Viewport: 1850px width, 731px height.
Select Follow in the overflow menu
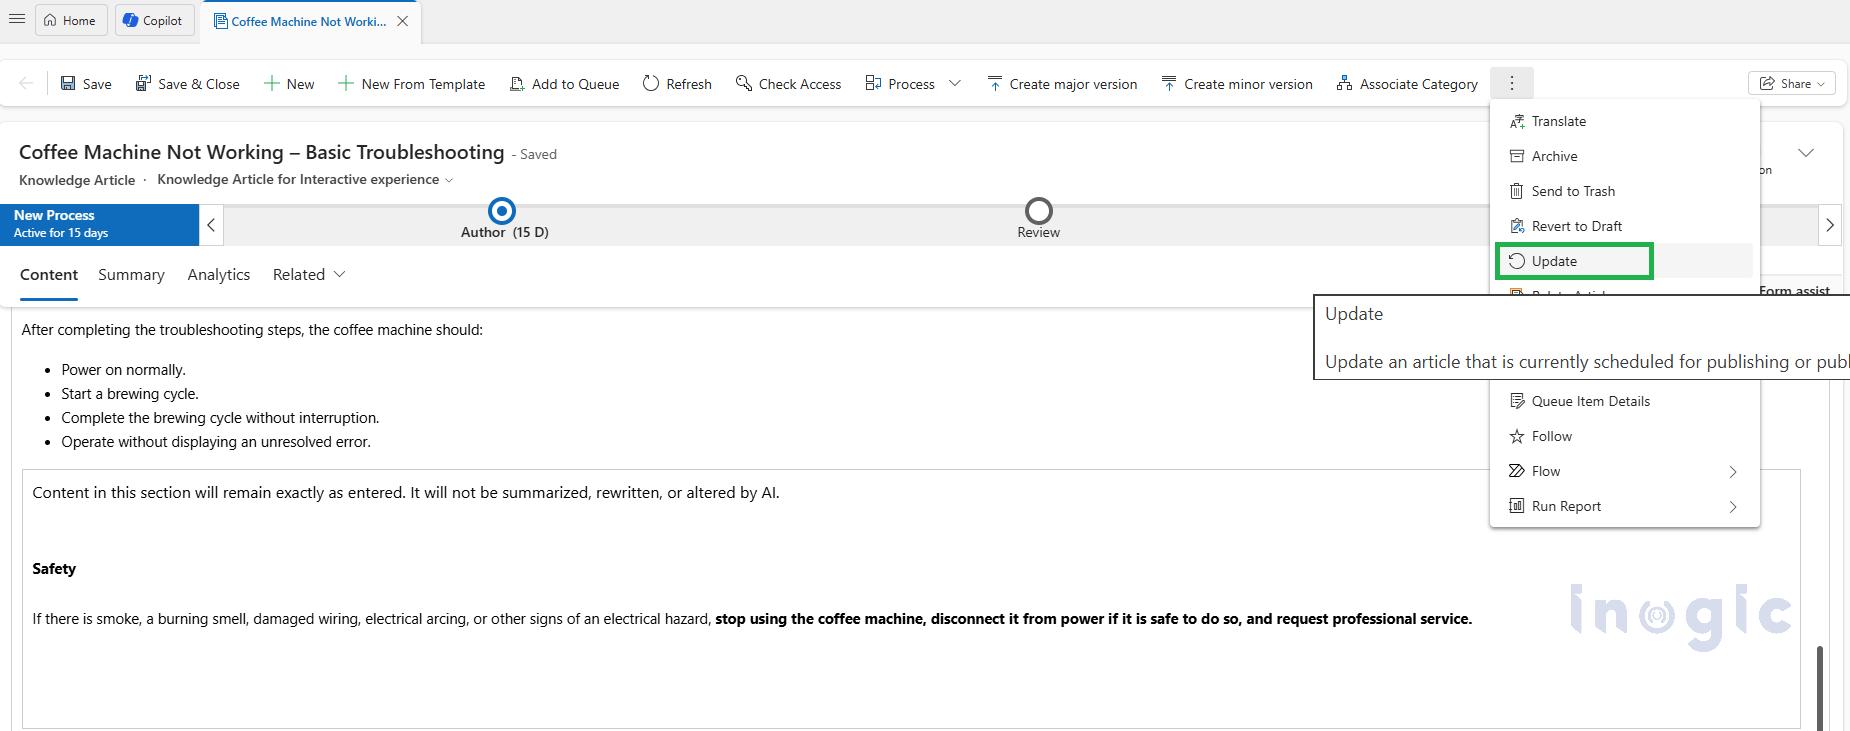[x=1624, y=436]
